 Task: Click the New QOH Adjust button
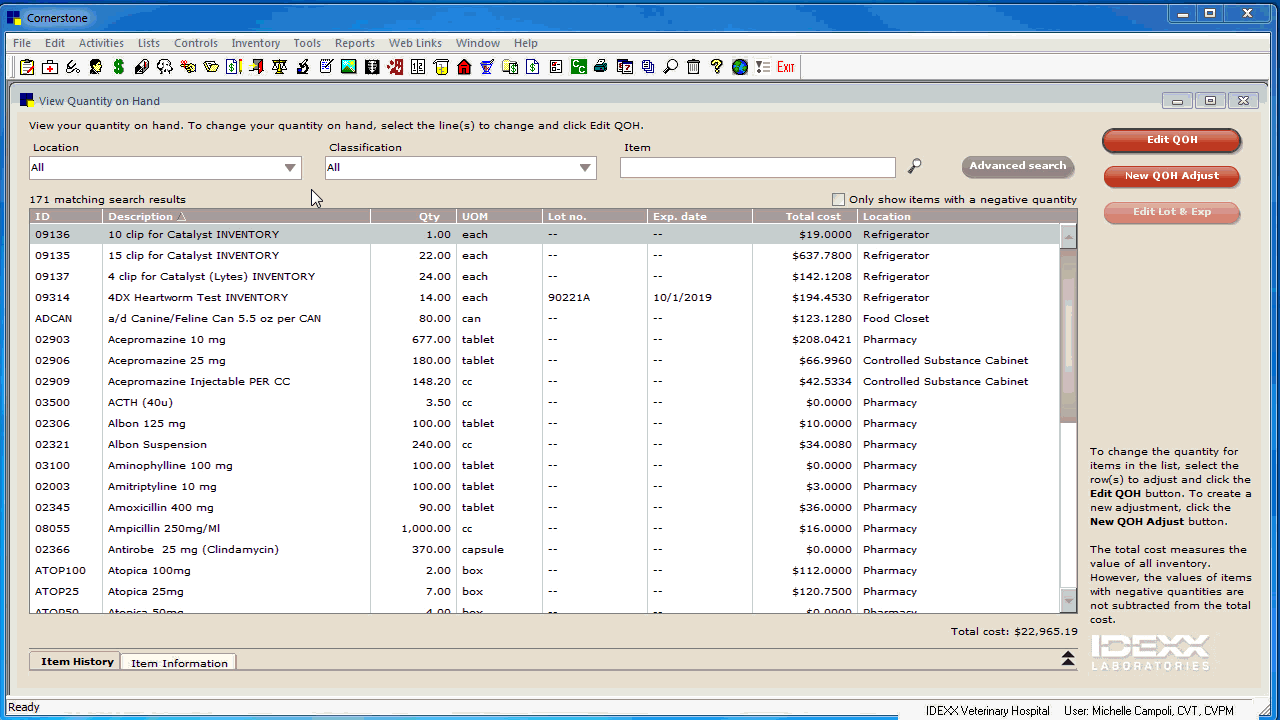1171,176
